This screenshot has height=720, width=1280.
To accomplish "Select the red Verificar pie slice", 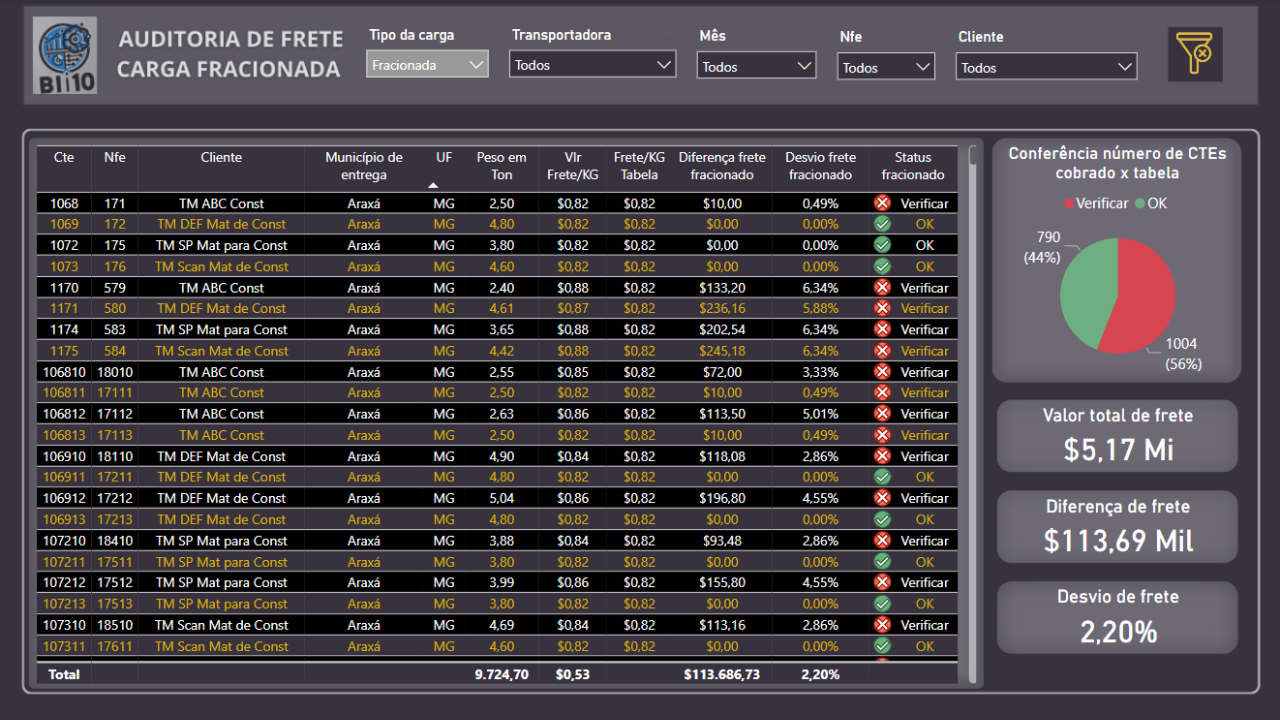I will (1145, 290).
